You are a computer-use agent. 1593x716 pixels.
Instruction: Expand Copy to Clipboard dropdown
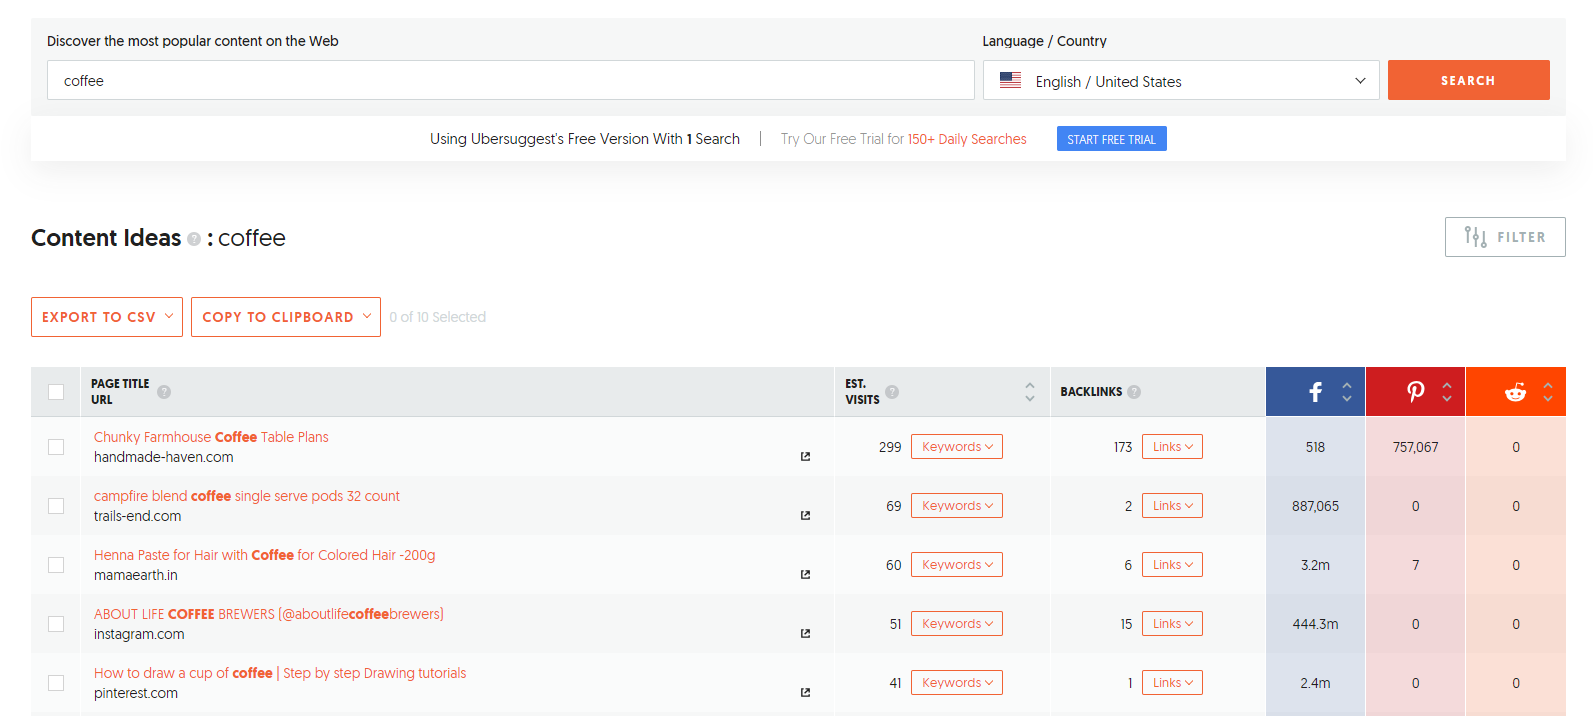pos(286,317)
